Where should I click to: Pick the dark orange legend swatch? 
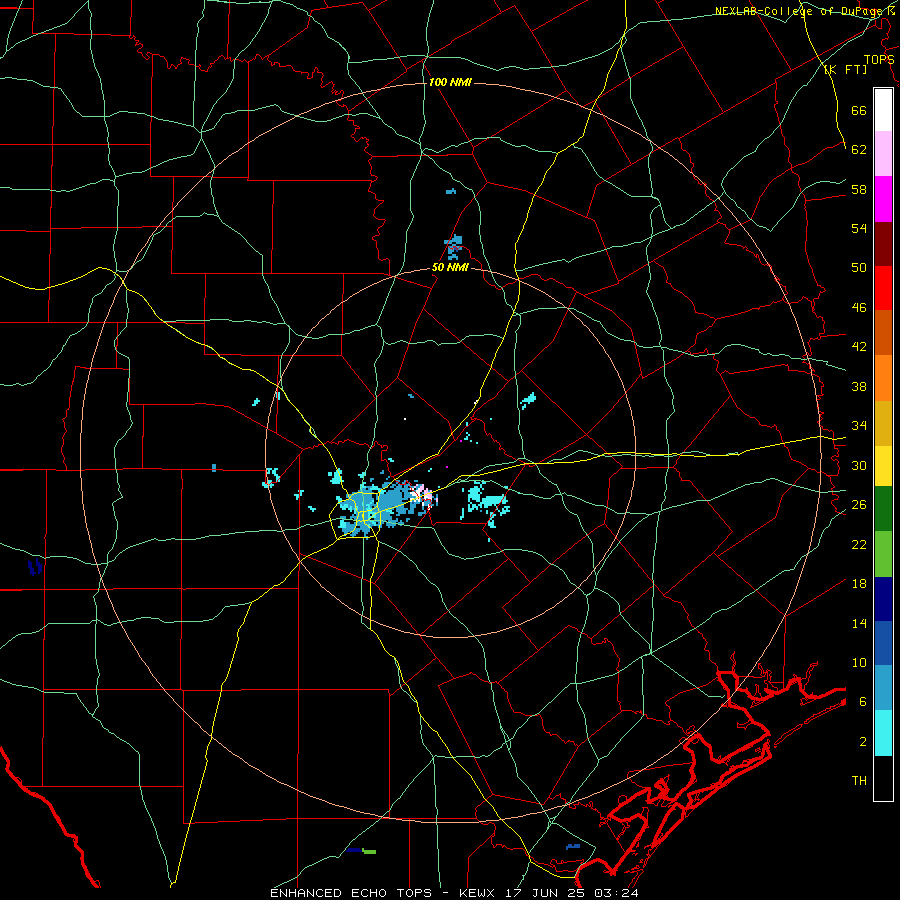click(883, 333)
